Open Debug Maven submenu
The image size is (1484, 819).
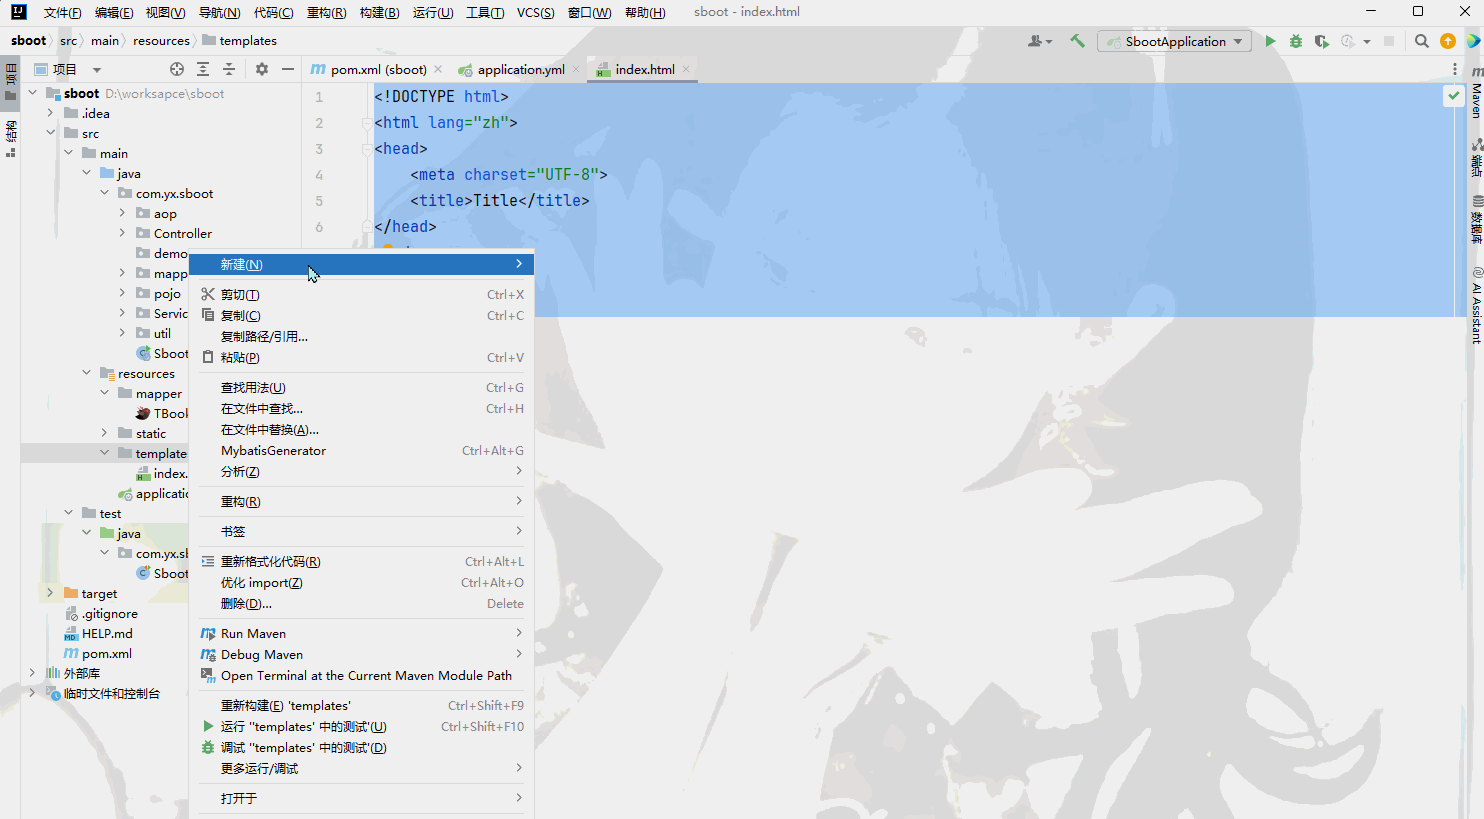tap(361, 654)
